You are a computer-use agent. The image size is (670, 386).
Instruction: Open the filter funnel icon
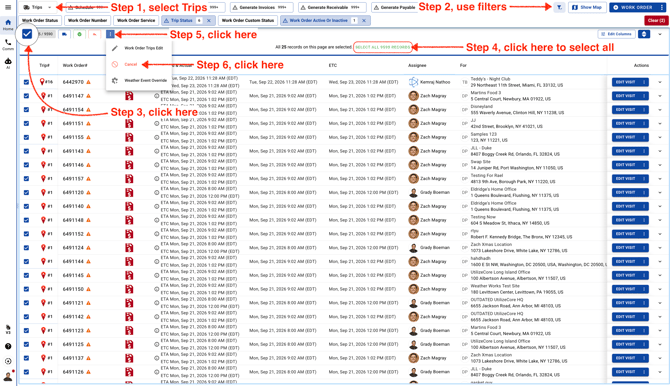(559, 7)
